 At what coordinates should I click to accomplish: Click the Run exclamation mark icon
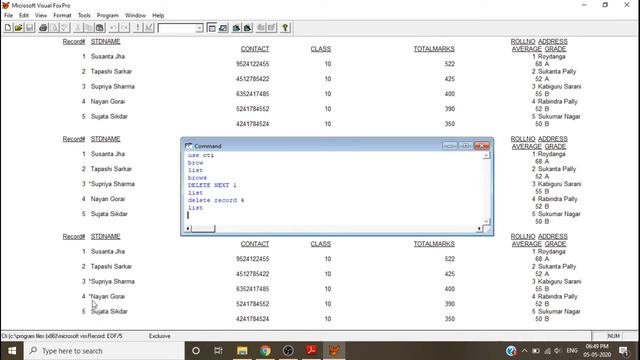[x=138, y=28]
